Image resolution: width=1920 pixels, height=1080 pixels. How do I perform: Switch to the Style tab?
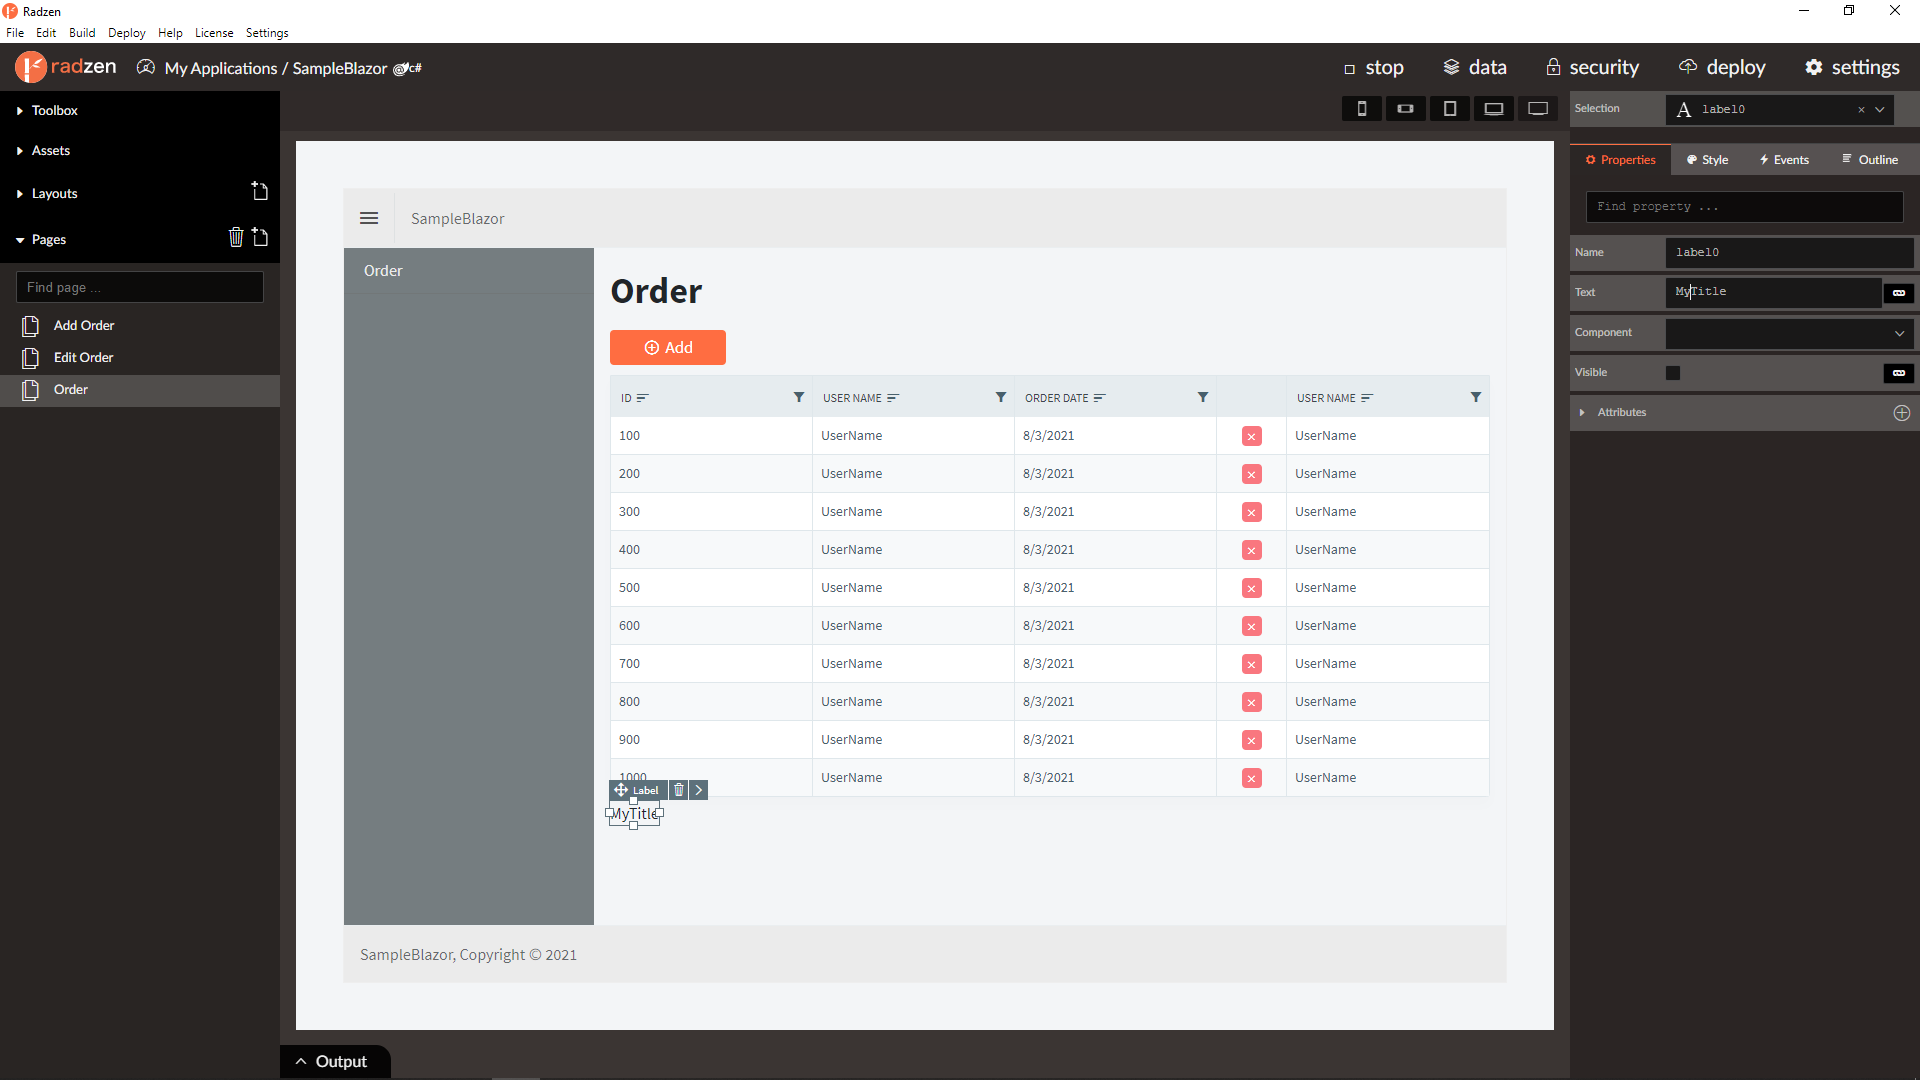pyautogui.click(x=1706, y=159)
